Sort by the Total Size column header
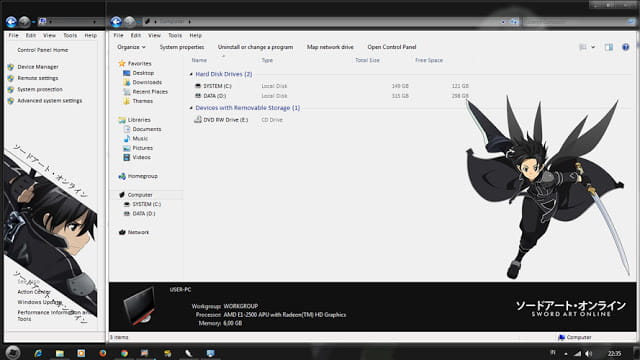This screenshot has width=640, height=360. click(x=367, y=60)
